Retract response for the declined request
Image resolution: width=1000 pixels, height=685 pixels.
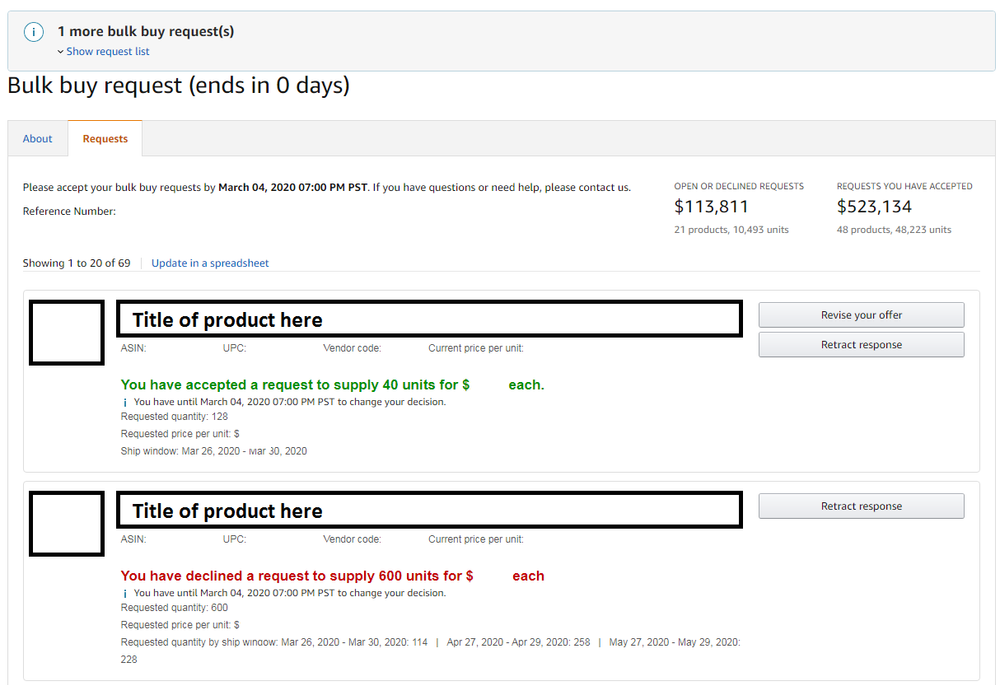[861, 505]
